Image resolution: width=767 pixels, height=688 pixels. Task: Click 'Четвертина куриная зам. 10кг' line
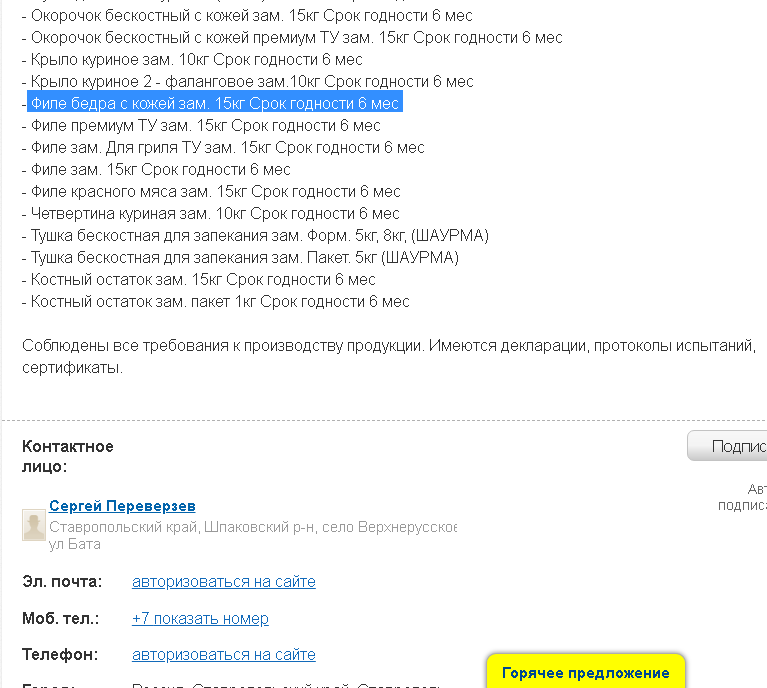pos(210,214)
